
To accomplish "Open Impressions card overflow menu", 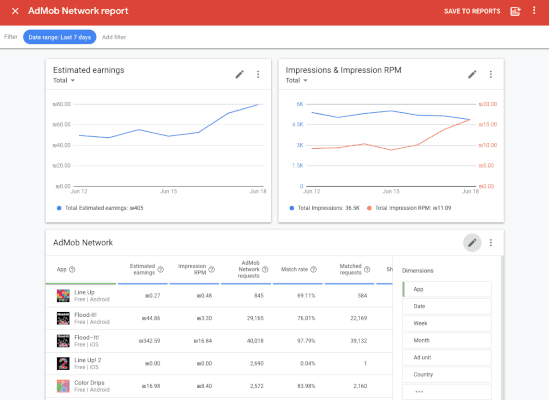I will tap(491, 74).
